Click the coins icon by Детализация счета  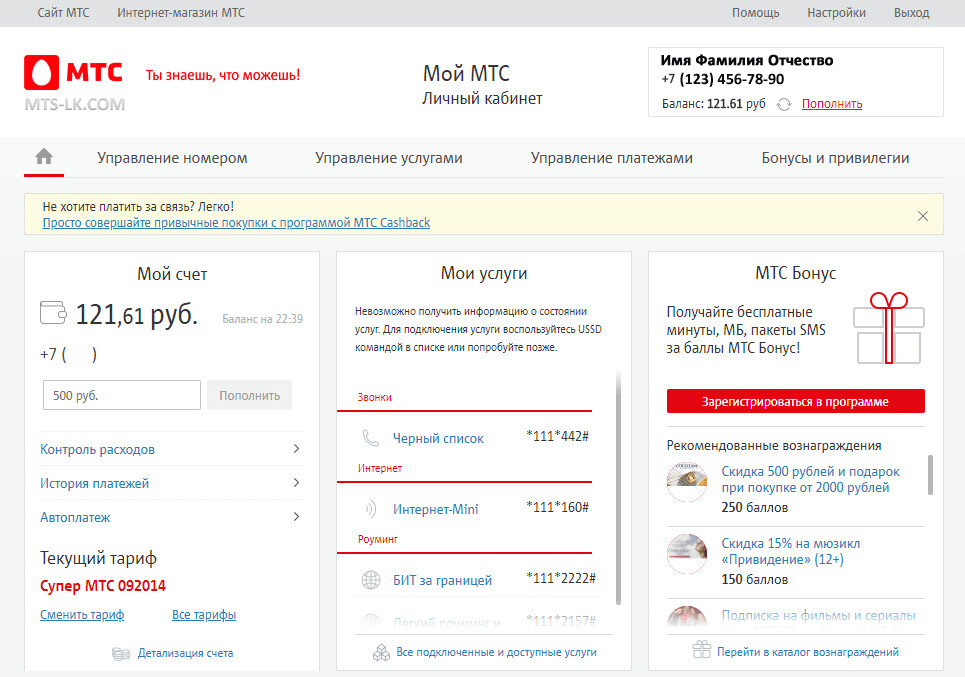[x=122, y=653]
